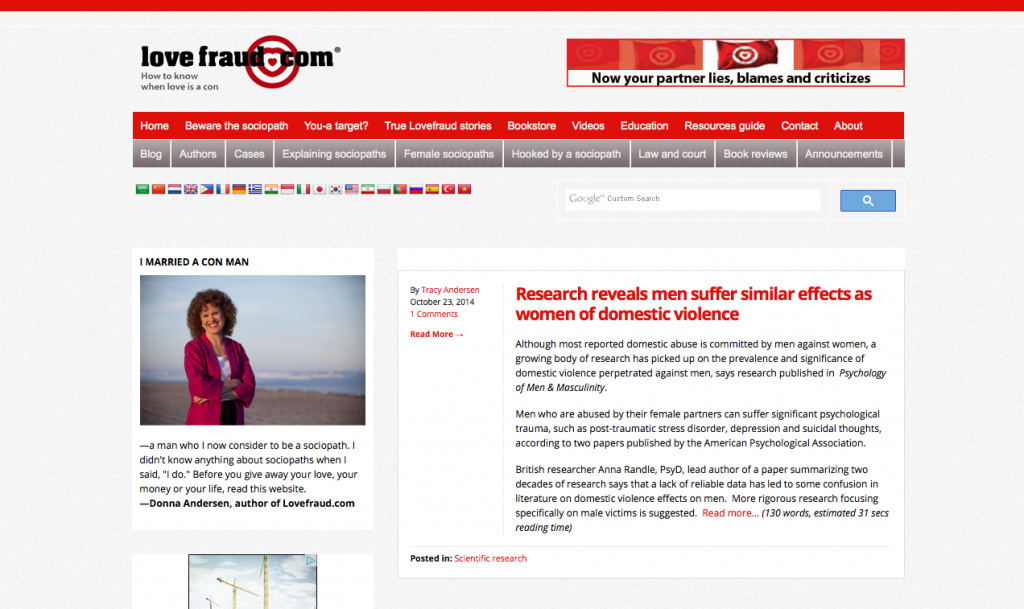Click the Saudi Arabia flag icon
The image size is (1024, 609).
click(142, 189)
